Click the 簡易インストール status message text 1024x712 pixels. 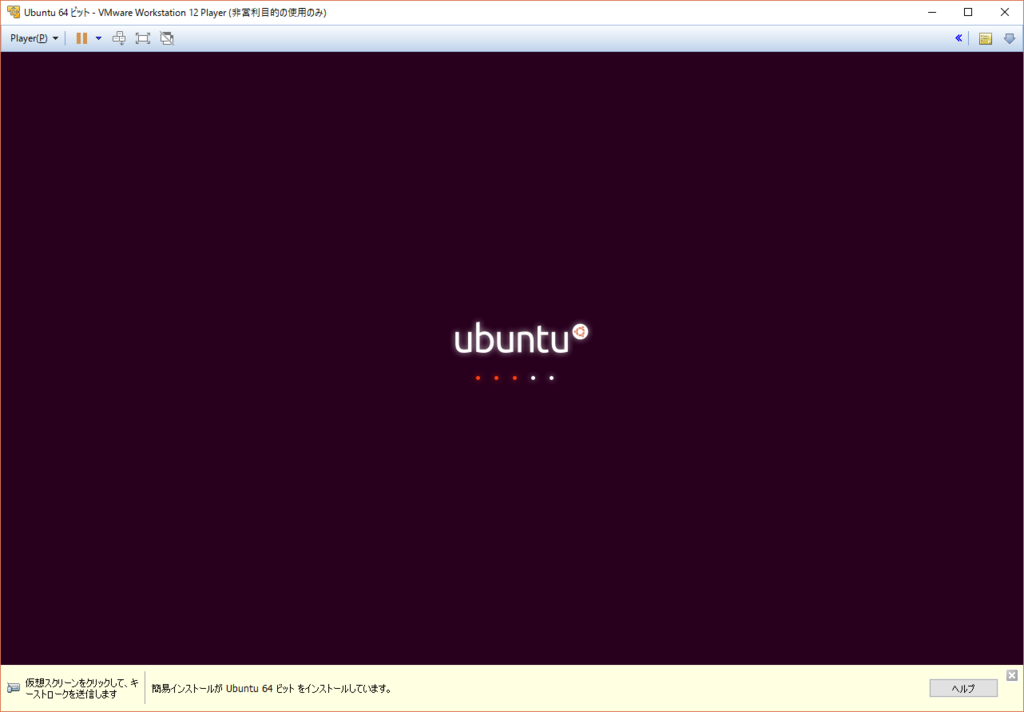(272, 688)
